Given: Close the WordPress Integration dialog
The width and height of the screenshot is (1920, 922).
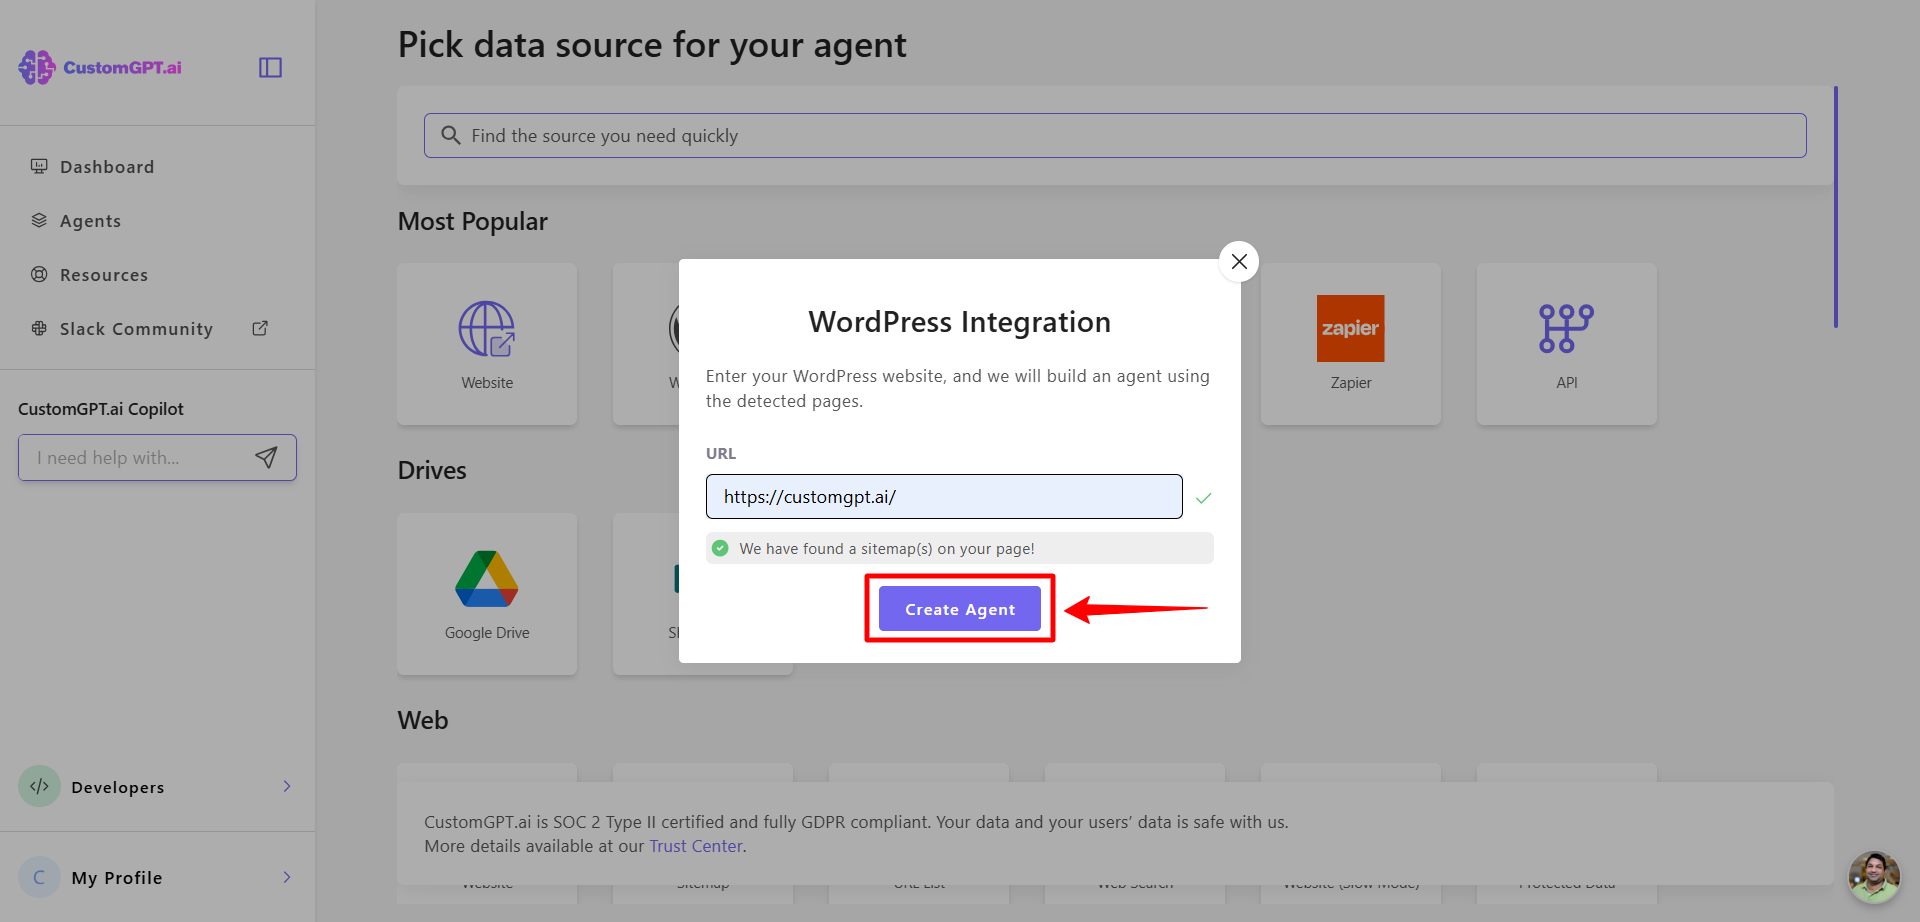Looking at the screenshot, I should [x=1239, y=261].
